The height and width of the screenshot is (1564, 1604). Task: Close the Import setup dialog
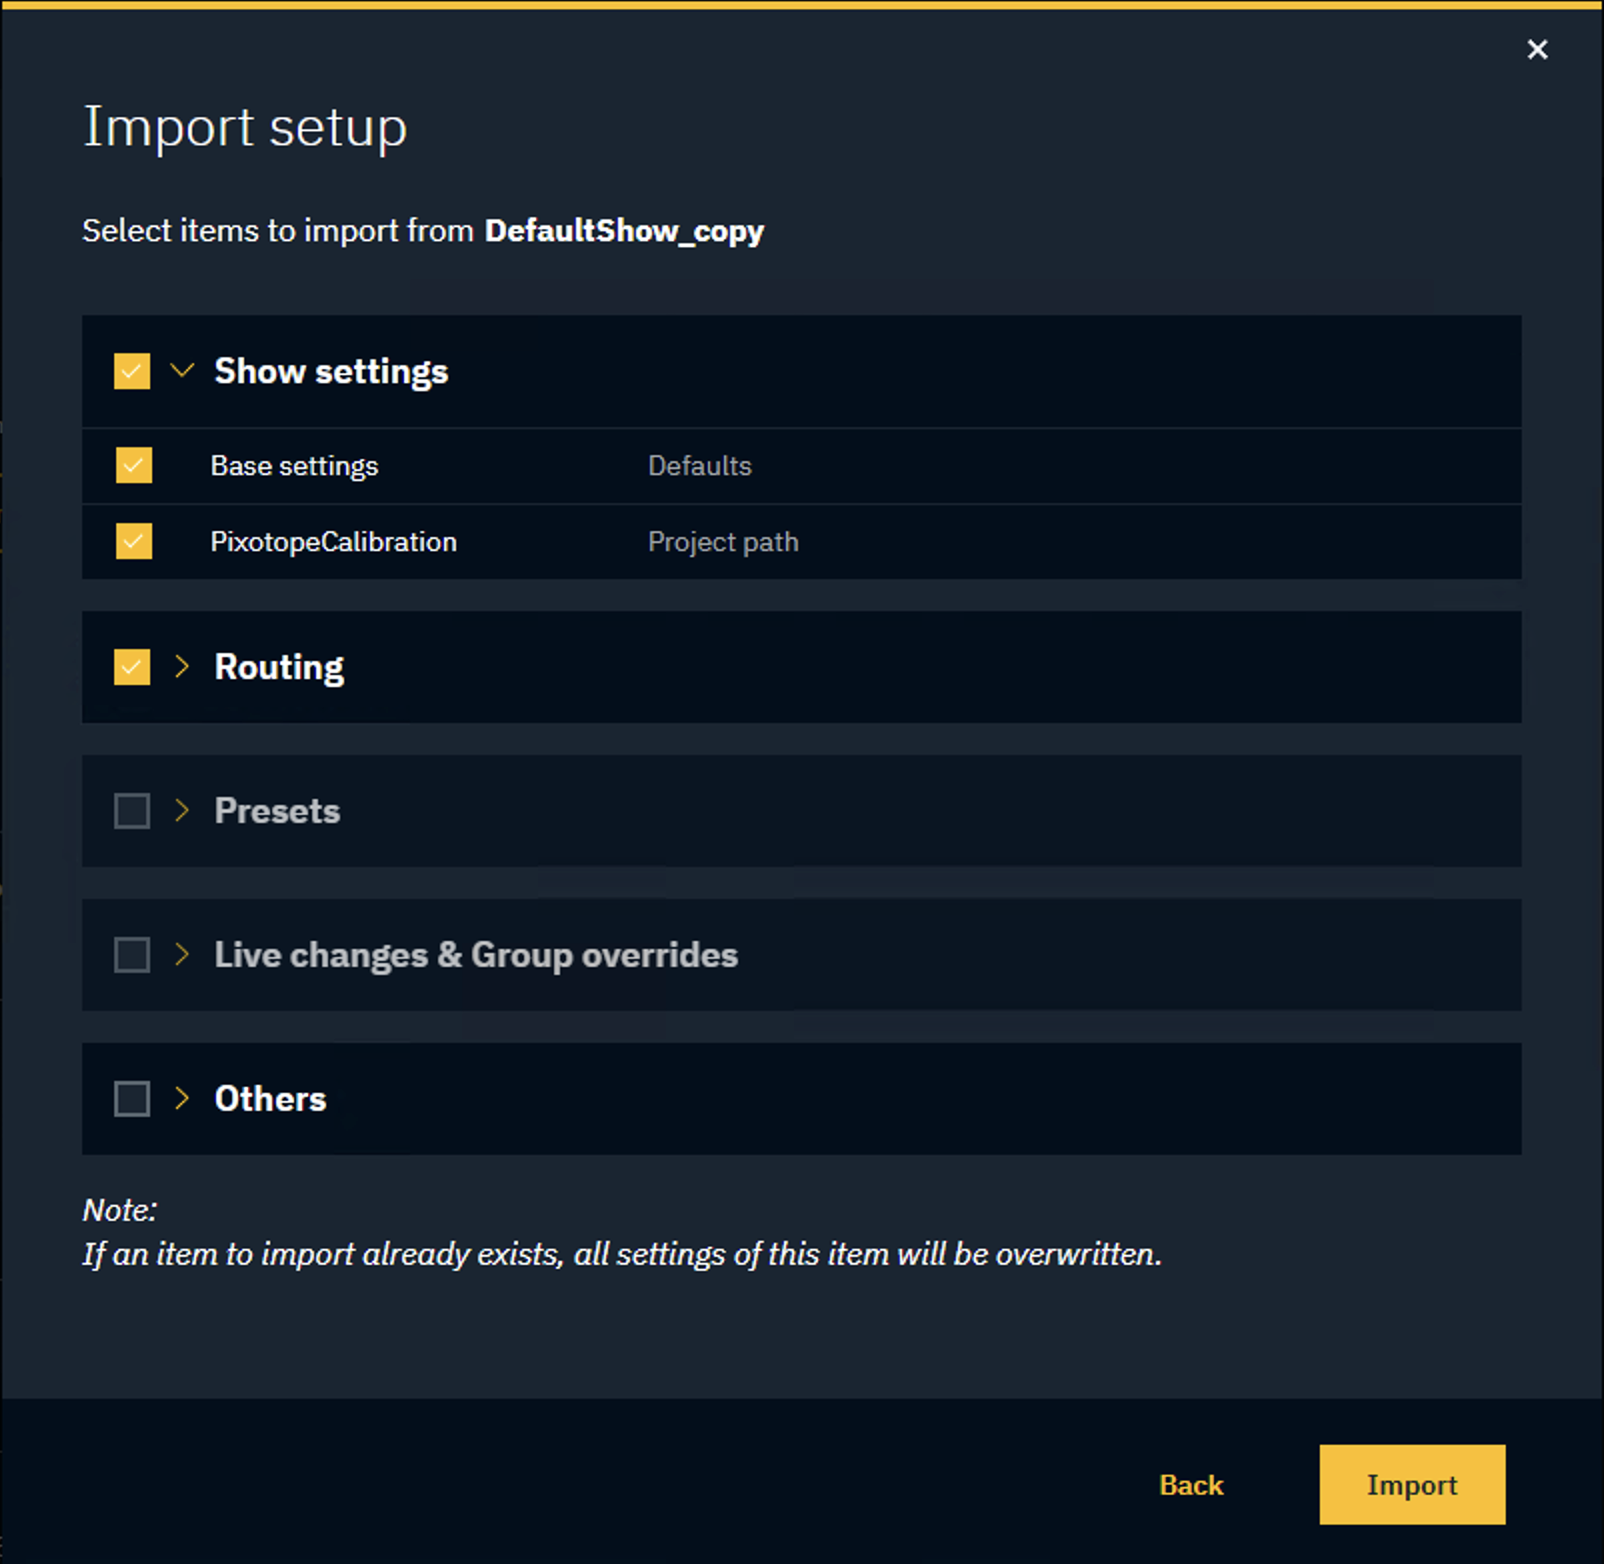point(1537,49)
